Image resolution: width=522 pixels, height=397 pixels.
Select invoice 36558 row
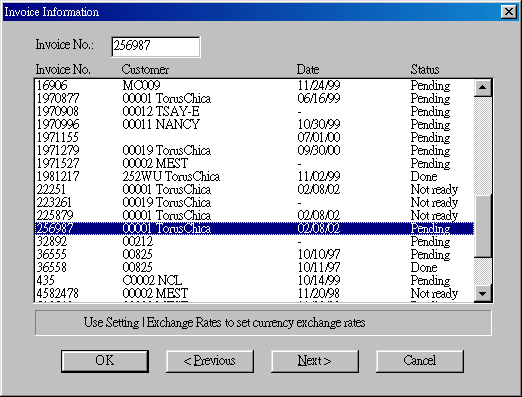click(254, 267)
